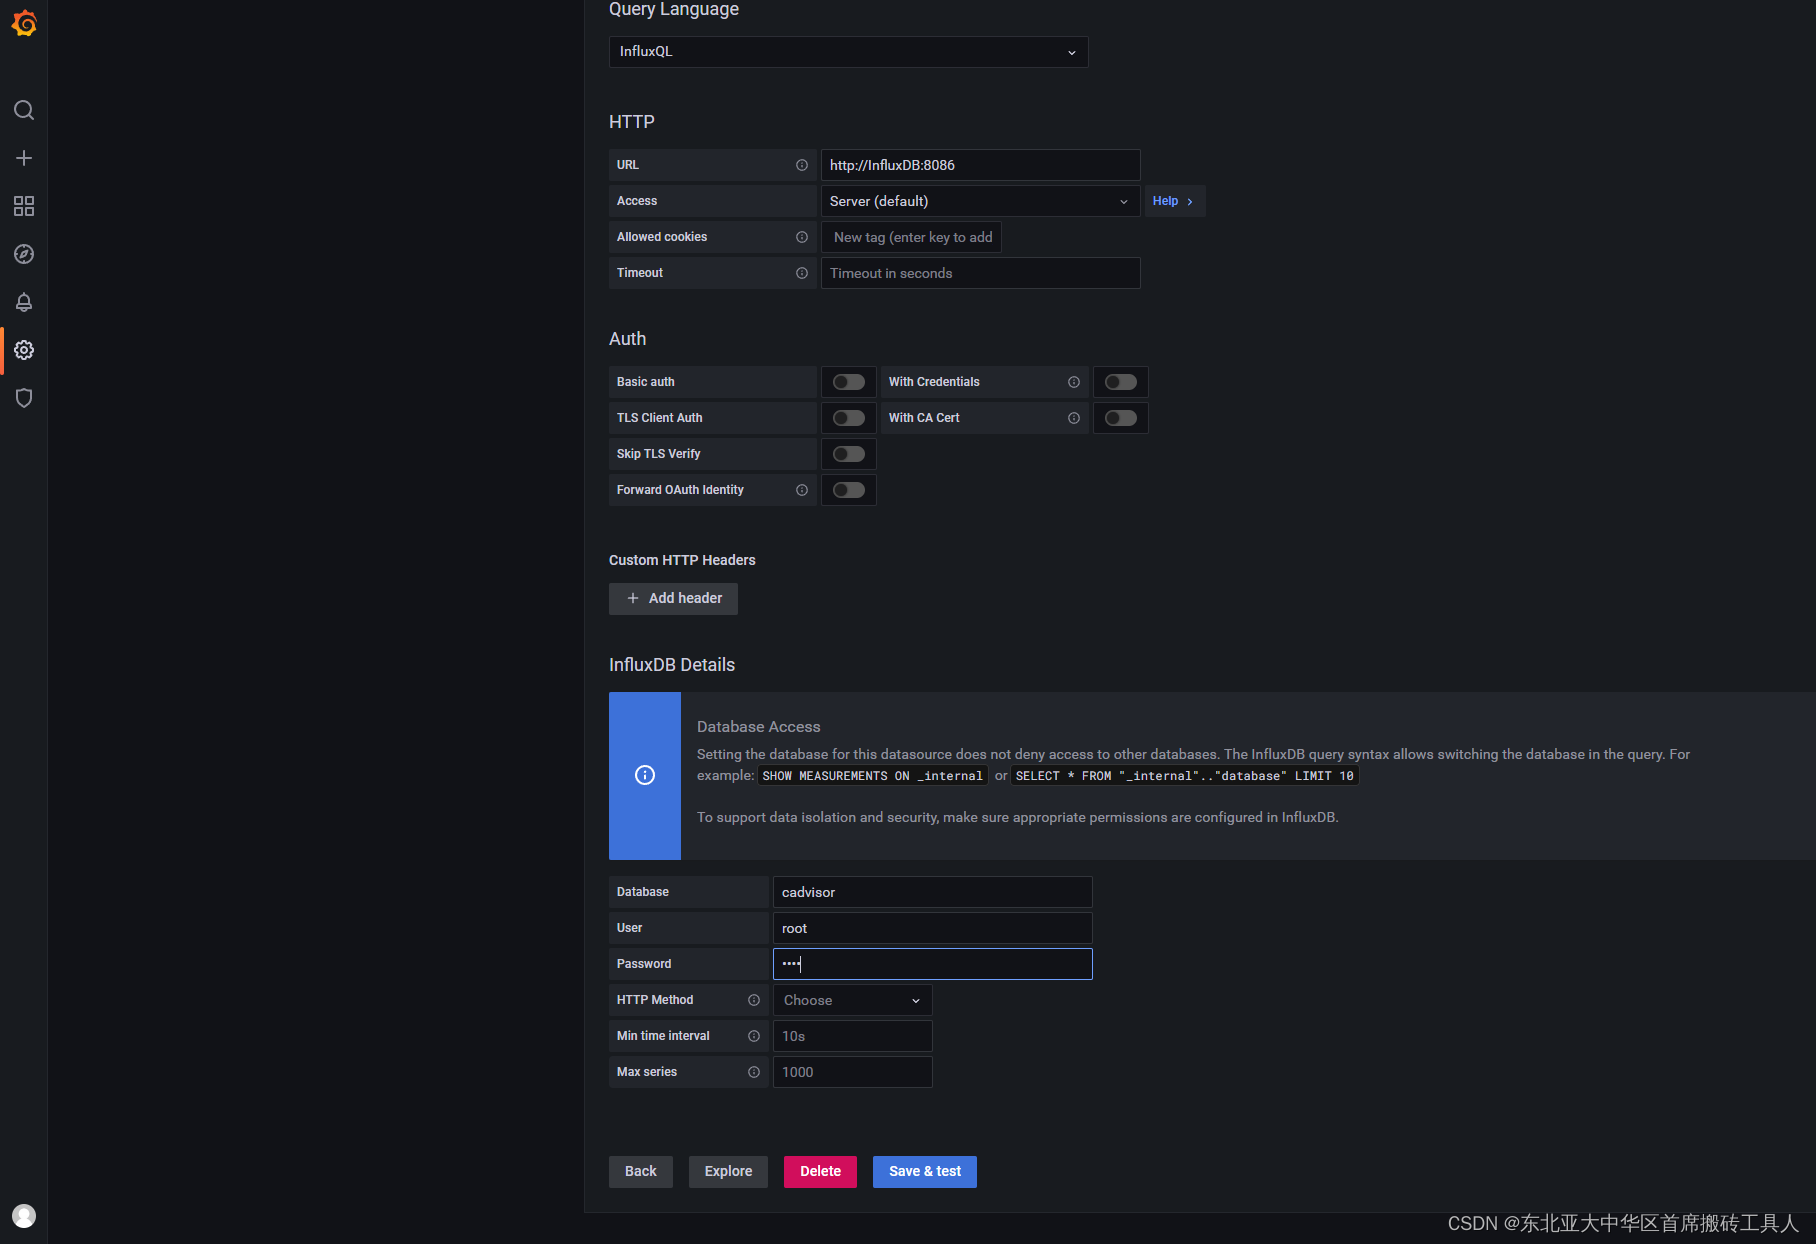The height and width of the screenshot is (1244, 1816).
Task: Open the search dashboards icon
Action: (x=24, y=110)
